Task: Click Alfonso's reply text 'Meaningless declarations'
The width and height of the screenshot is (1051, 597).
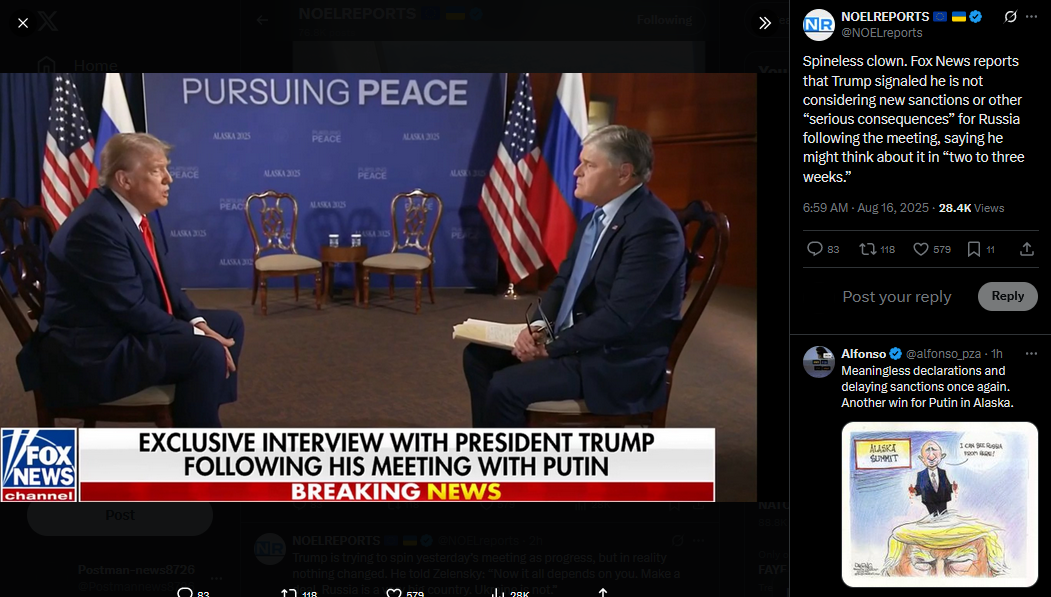Action: click(927, 387)
